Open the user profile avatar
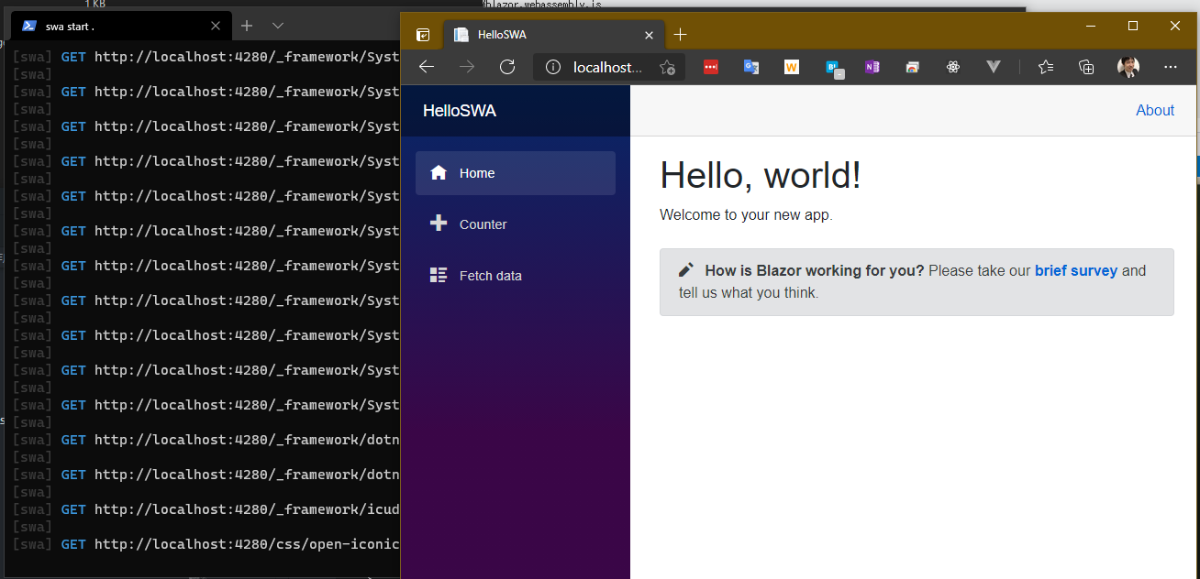This screenshot has height=579, width=1200. pyautogui.click(x=1128, y=67)
